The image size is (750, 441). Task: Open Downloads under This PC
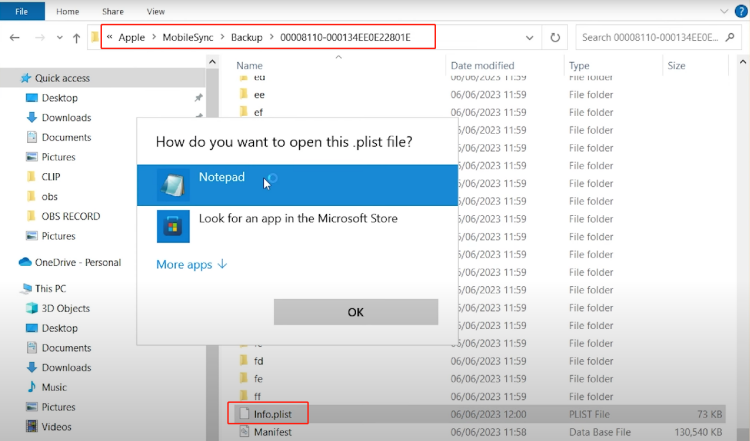66,367
